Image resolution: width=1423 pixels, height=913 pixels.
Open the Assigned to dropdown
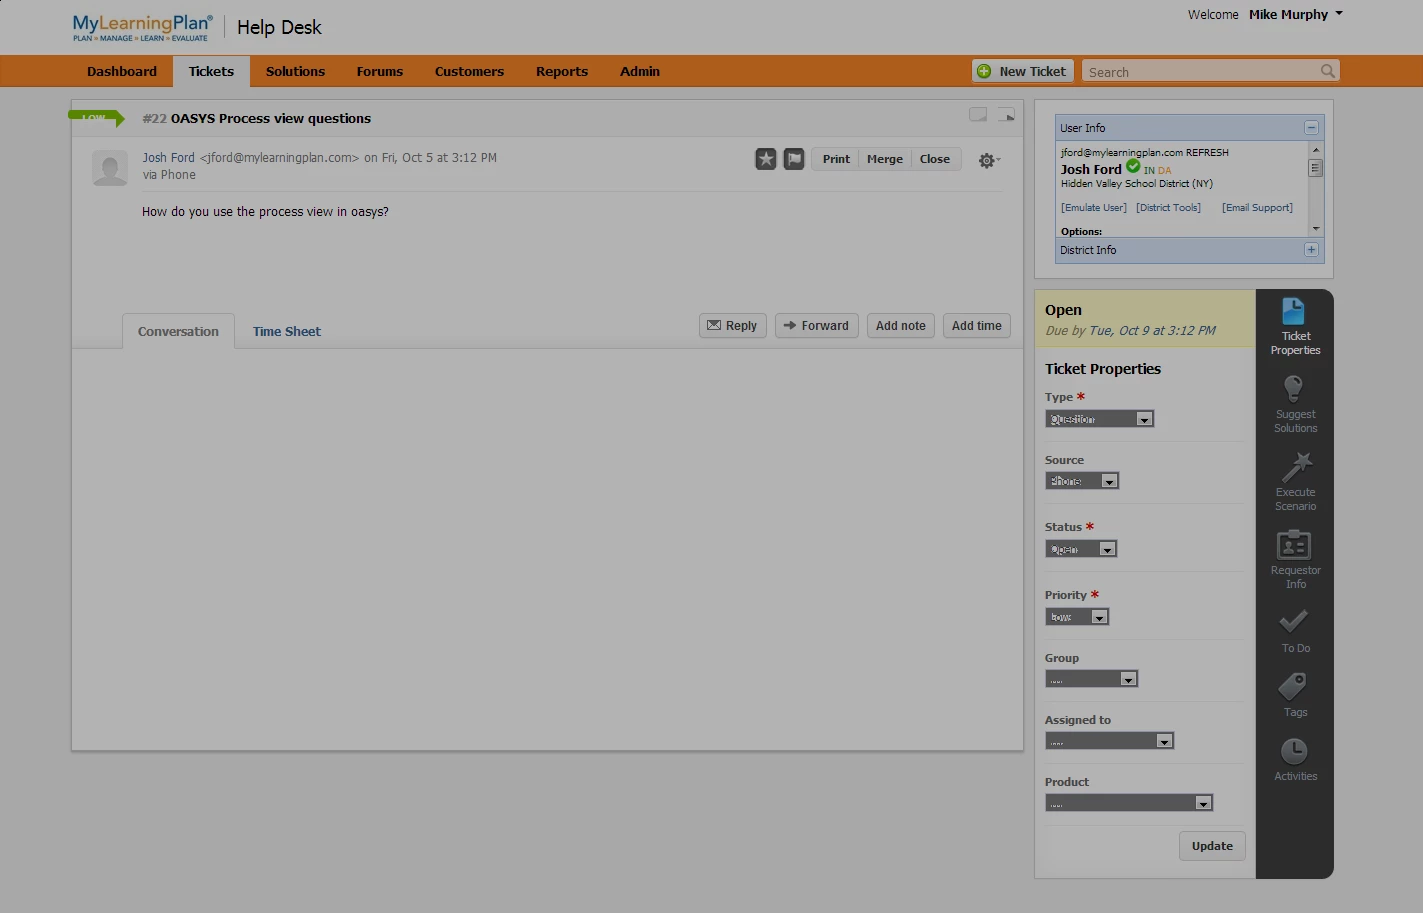(x=1110, y=741)
